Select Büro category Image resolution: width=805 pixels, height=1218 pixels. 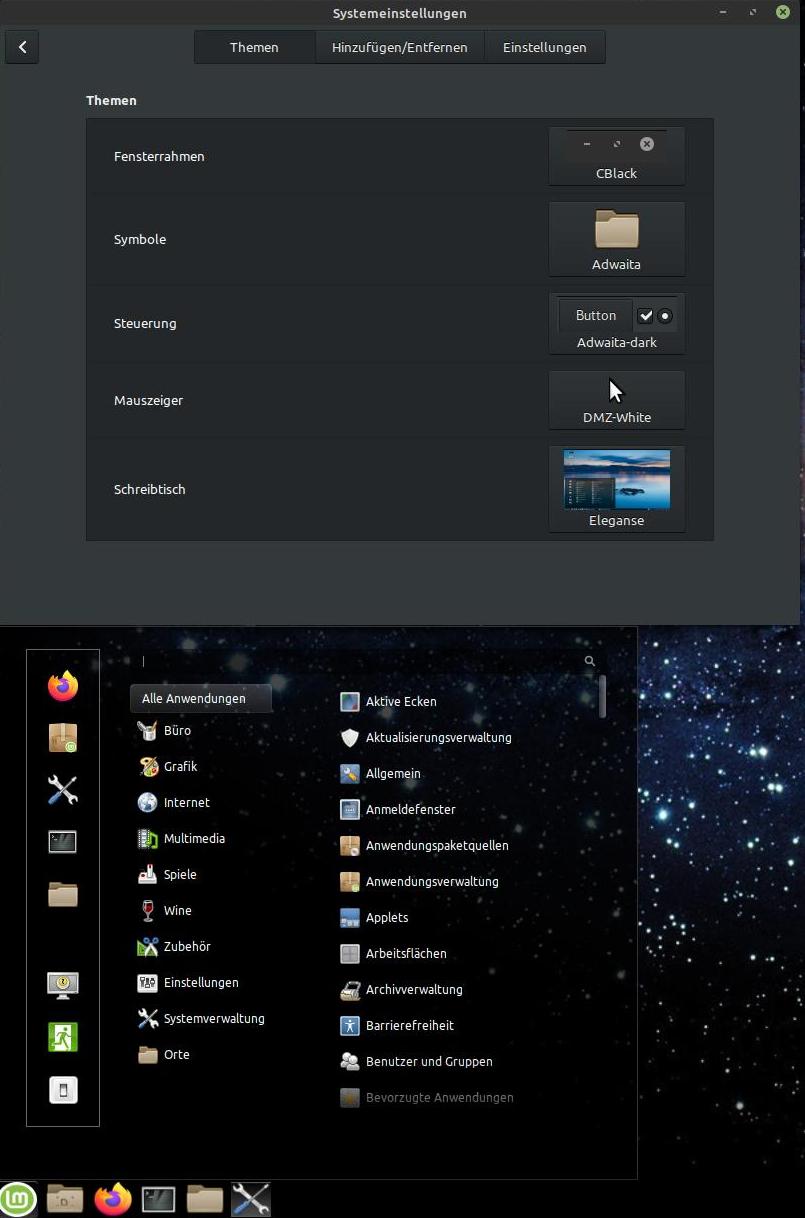point(164,731)
